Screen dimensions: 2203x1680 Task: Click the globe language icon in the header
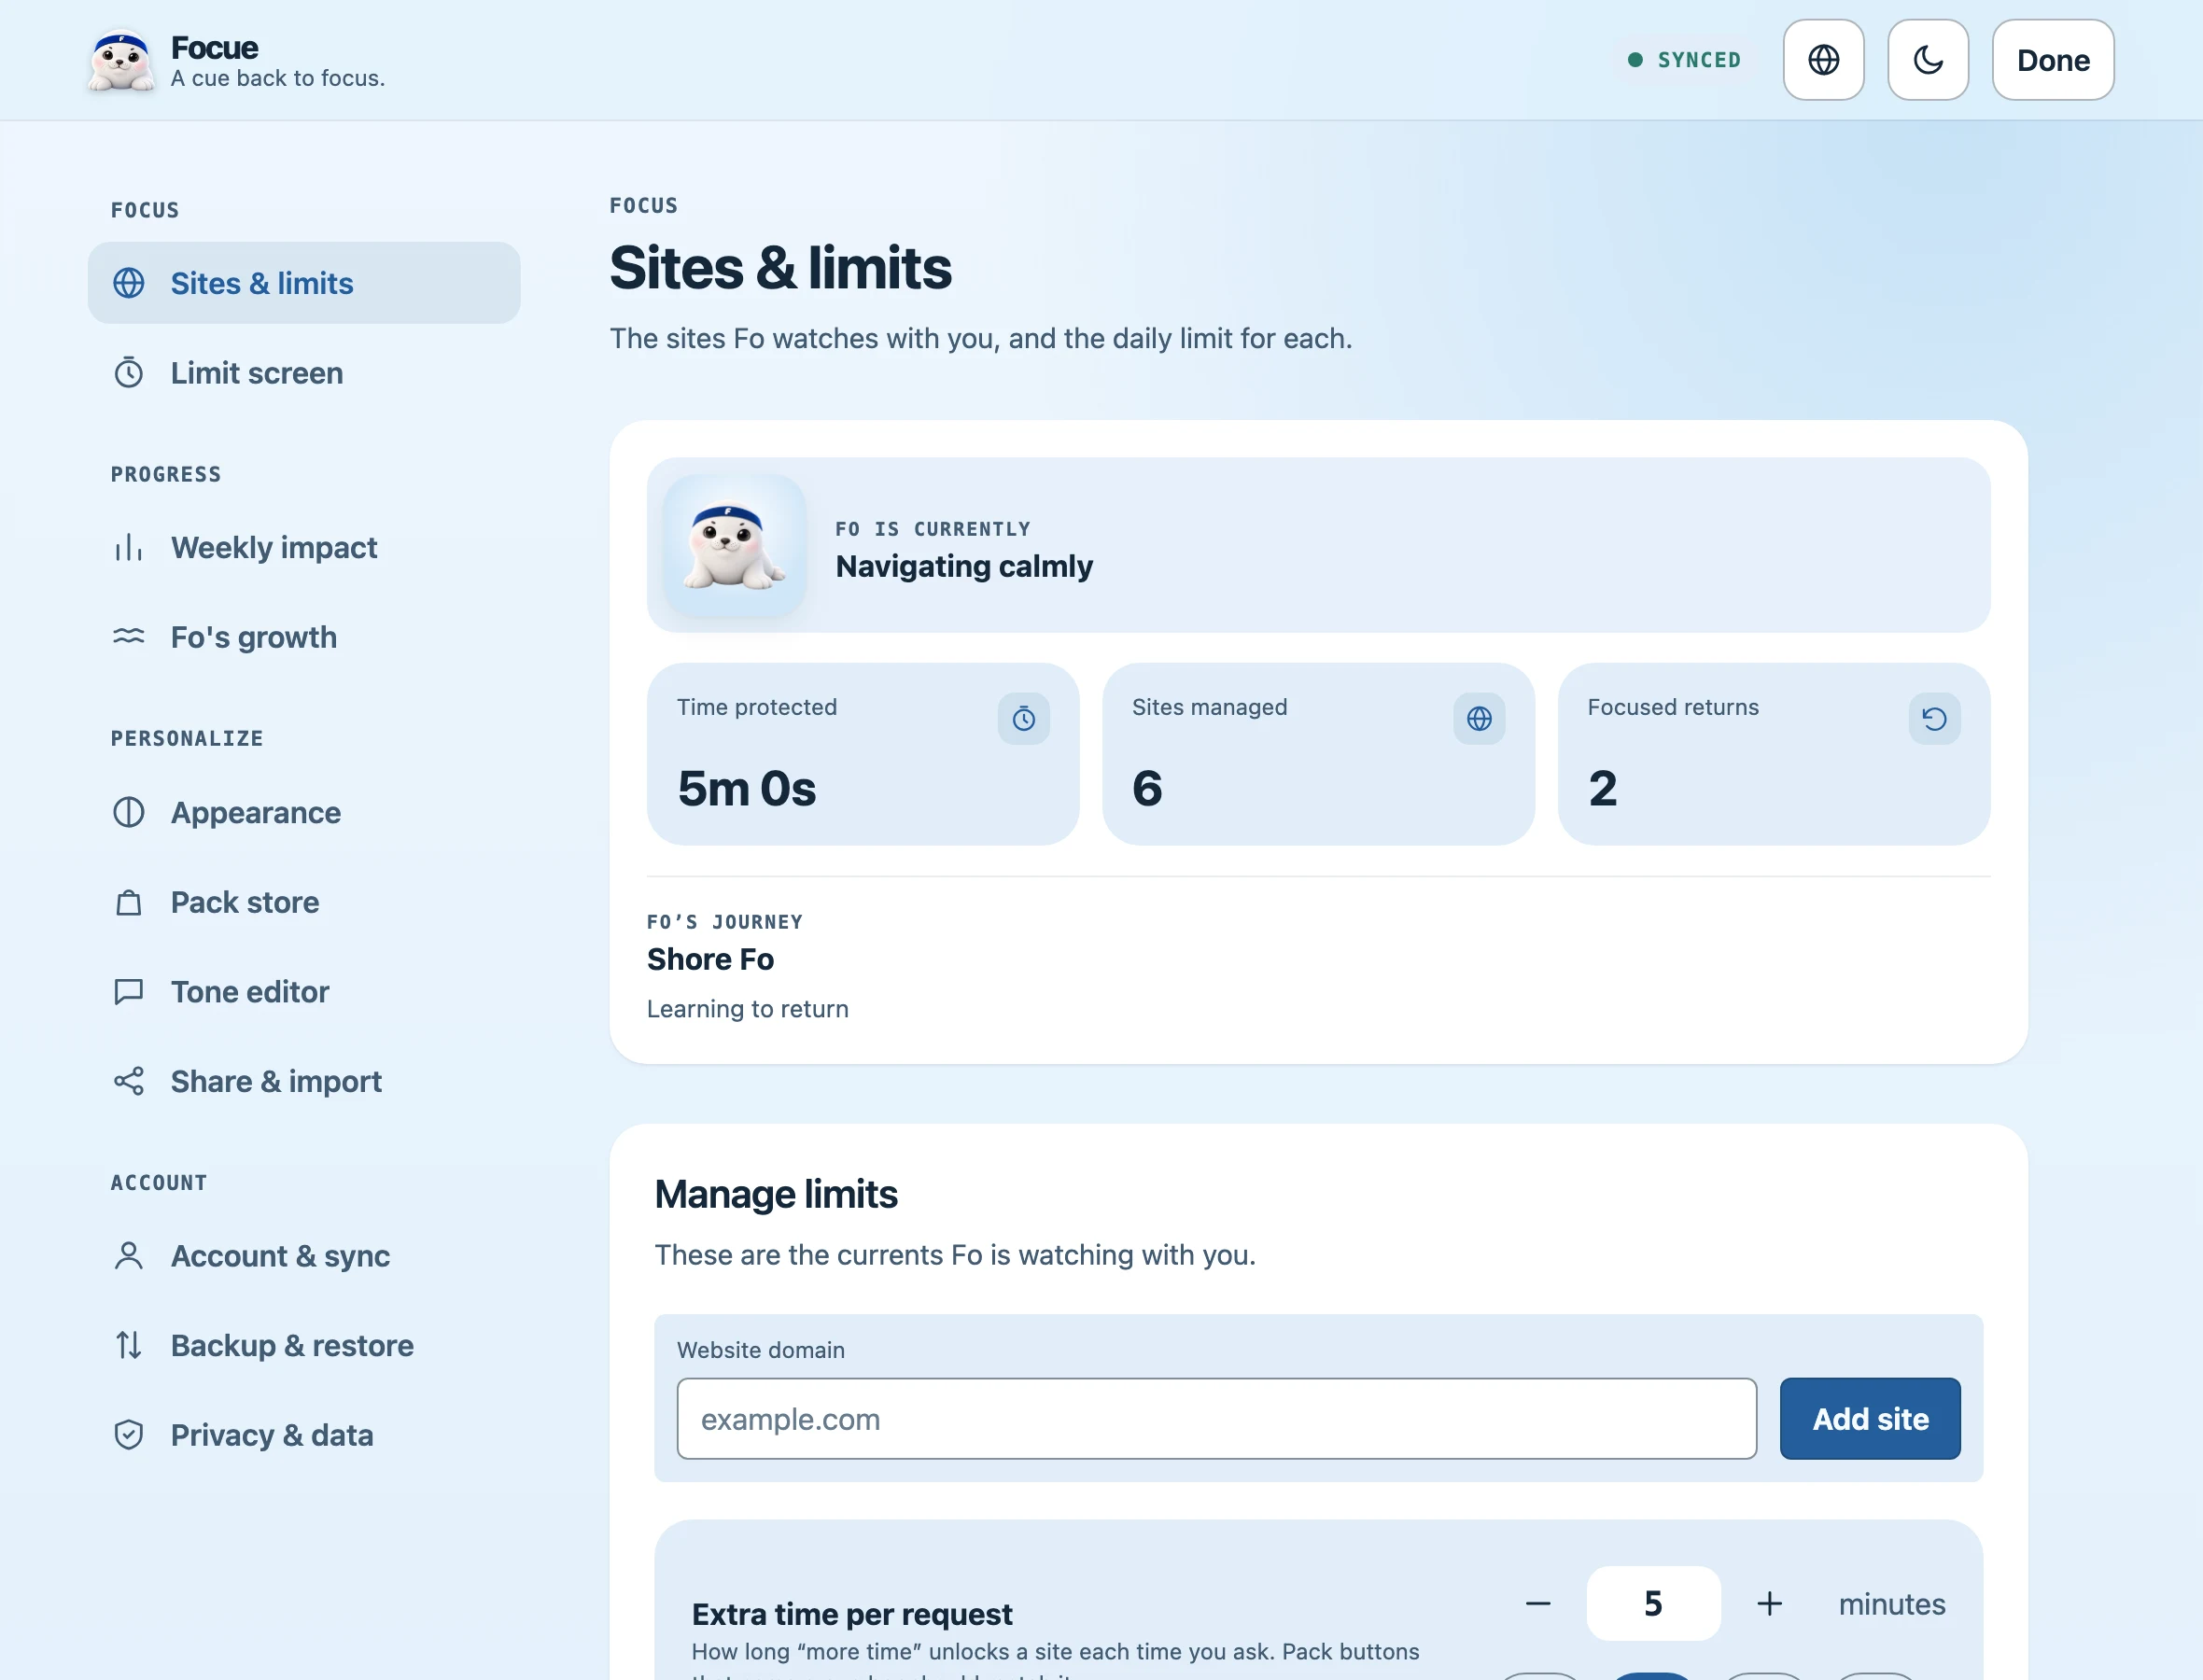point(1823,60)
